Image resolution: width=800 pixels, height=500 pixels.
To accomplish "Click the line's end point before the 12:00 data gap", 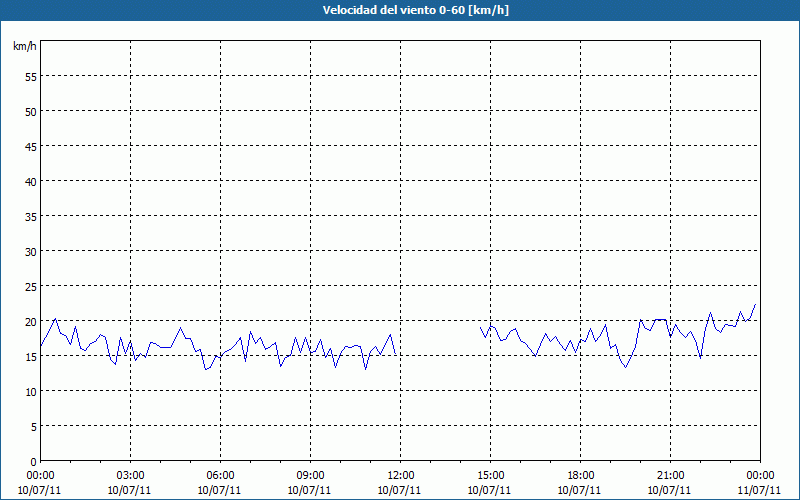I will [x=395, y=354].
